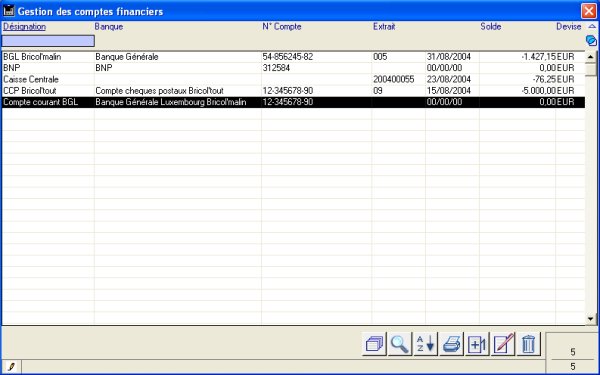Image resolution: width=600 pixels, height=375 pixels.
Task: Open search with the magnifying glass icon
Action: coord(399,344)
